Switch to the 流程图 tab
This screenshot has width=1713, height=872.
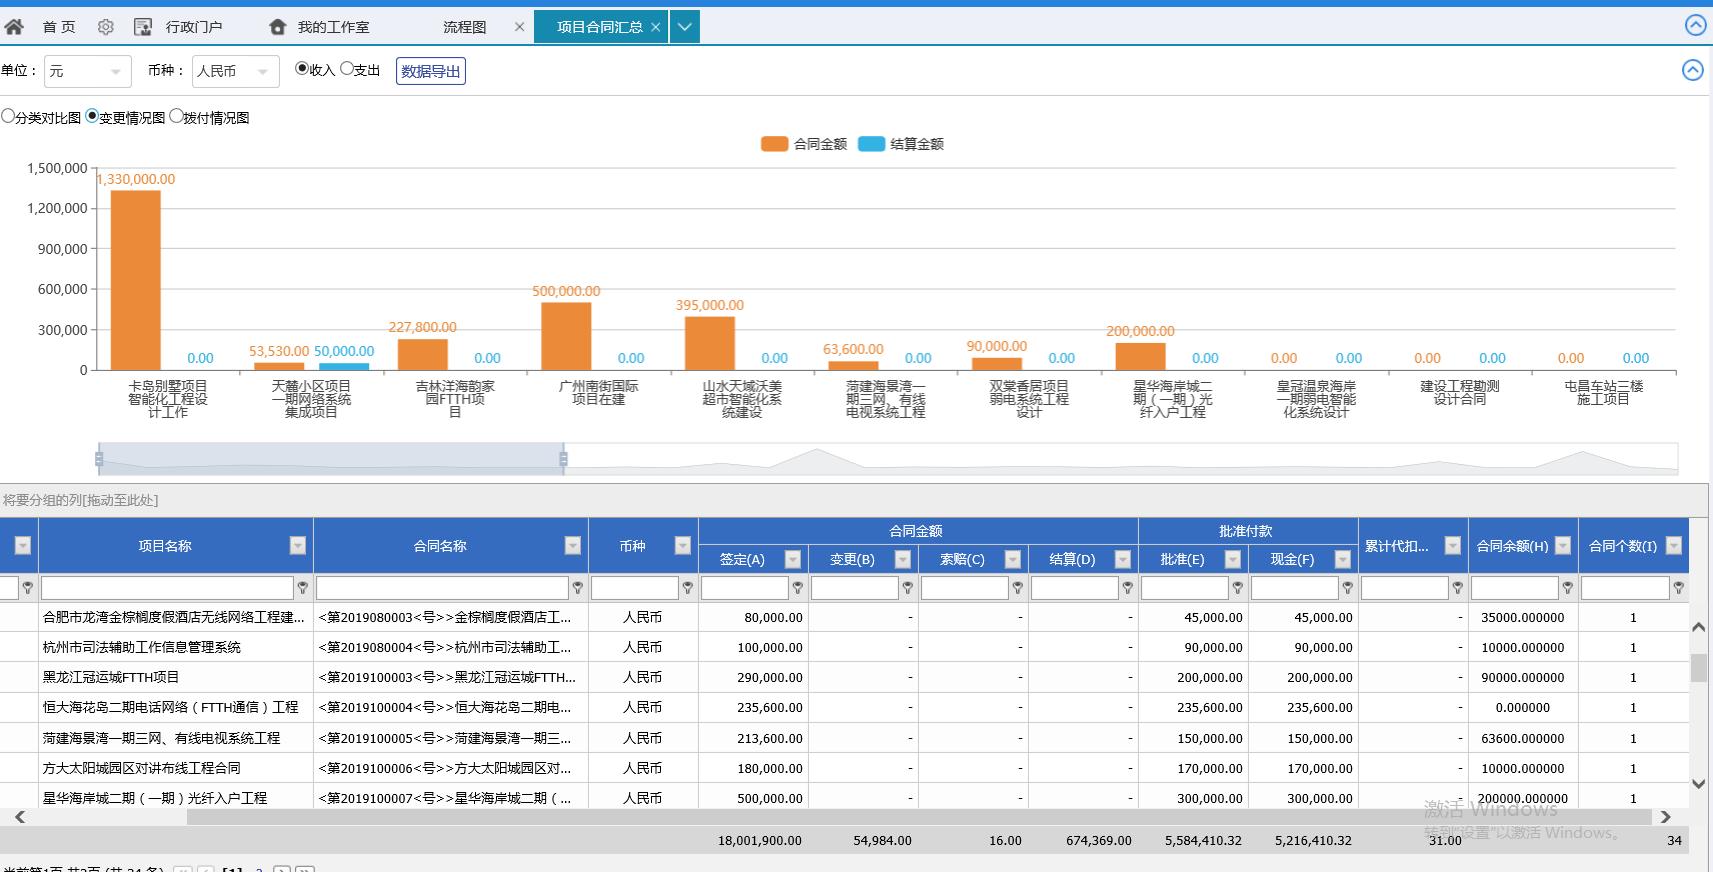click(464, 27)
